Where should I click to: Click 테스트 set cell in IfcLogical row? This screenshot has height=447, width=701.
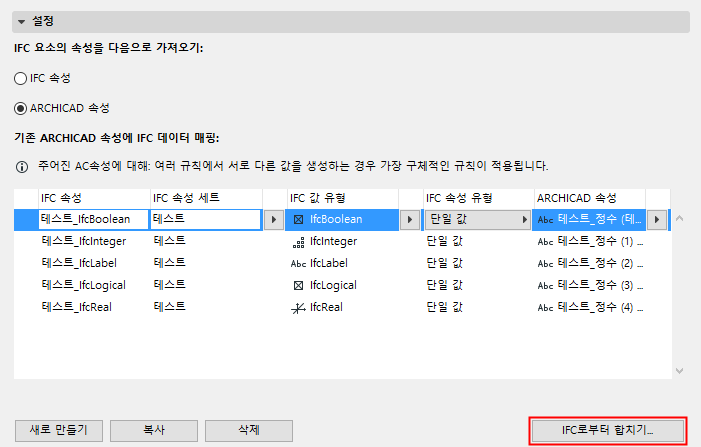pos(169,285)
